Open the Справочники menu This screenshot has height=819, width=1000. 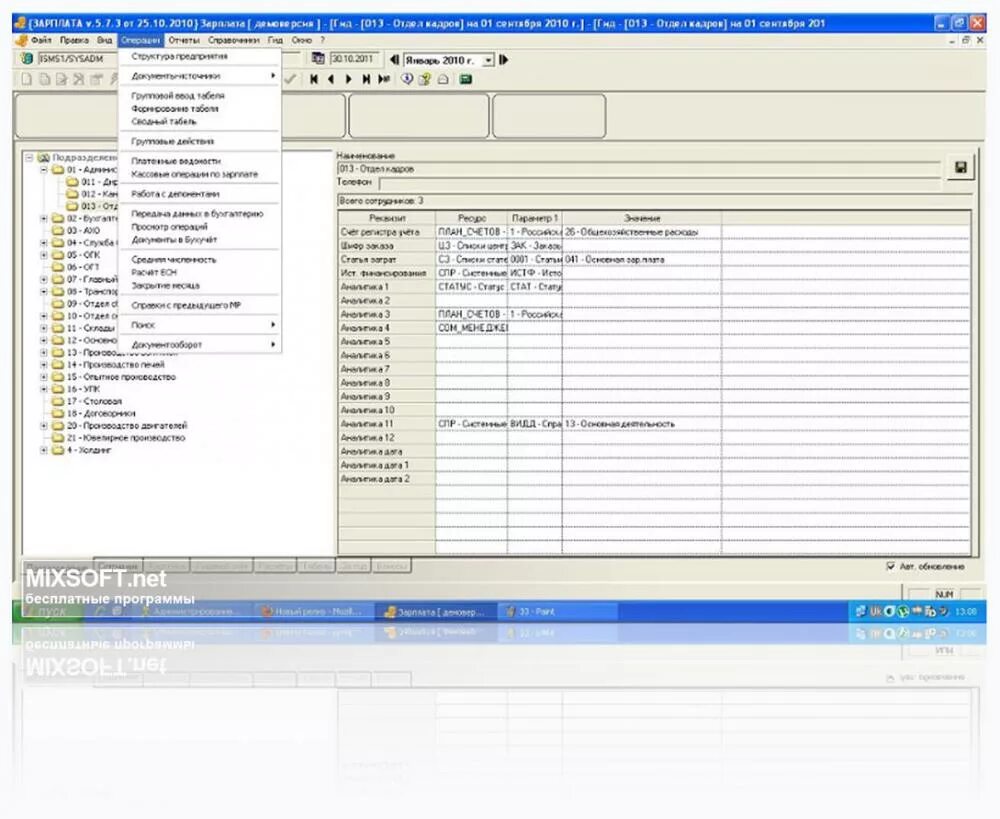click(x=233, y=40)
